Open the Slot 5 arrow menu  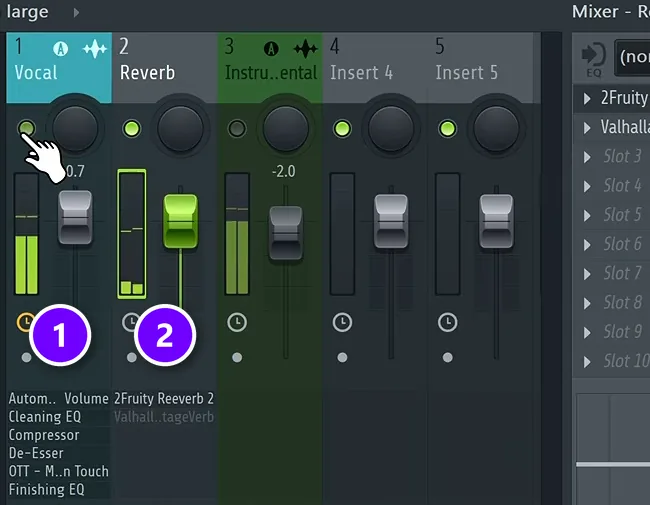(587, 216)
